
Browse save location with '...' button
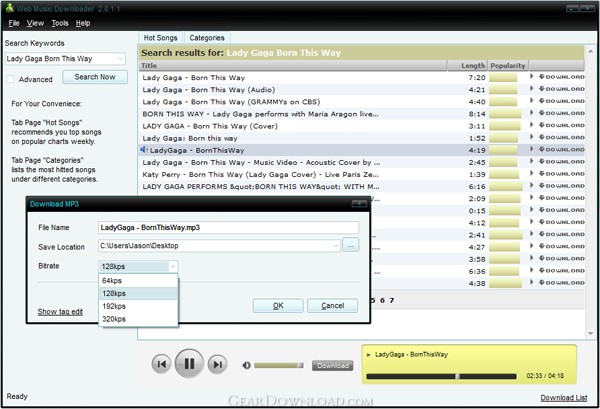point(351,245)
